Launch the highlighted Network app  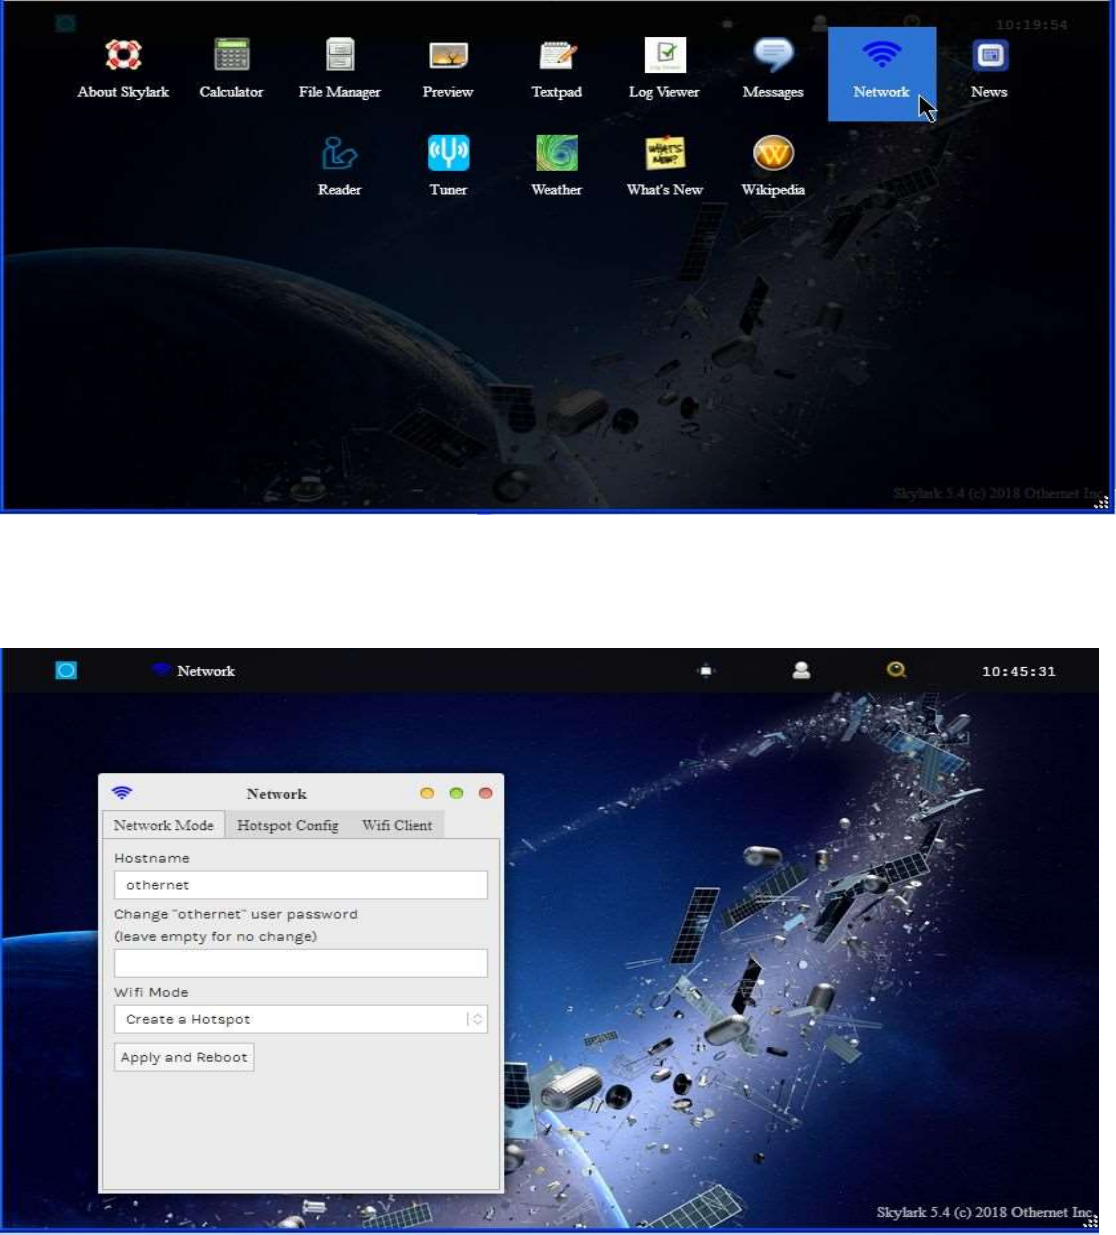pos(881,74)
